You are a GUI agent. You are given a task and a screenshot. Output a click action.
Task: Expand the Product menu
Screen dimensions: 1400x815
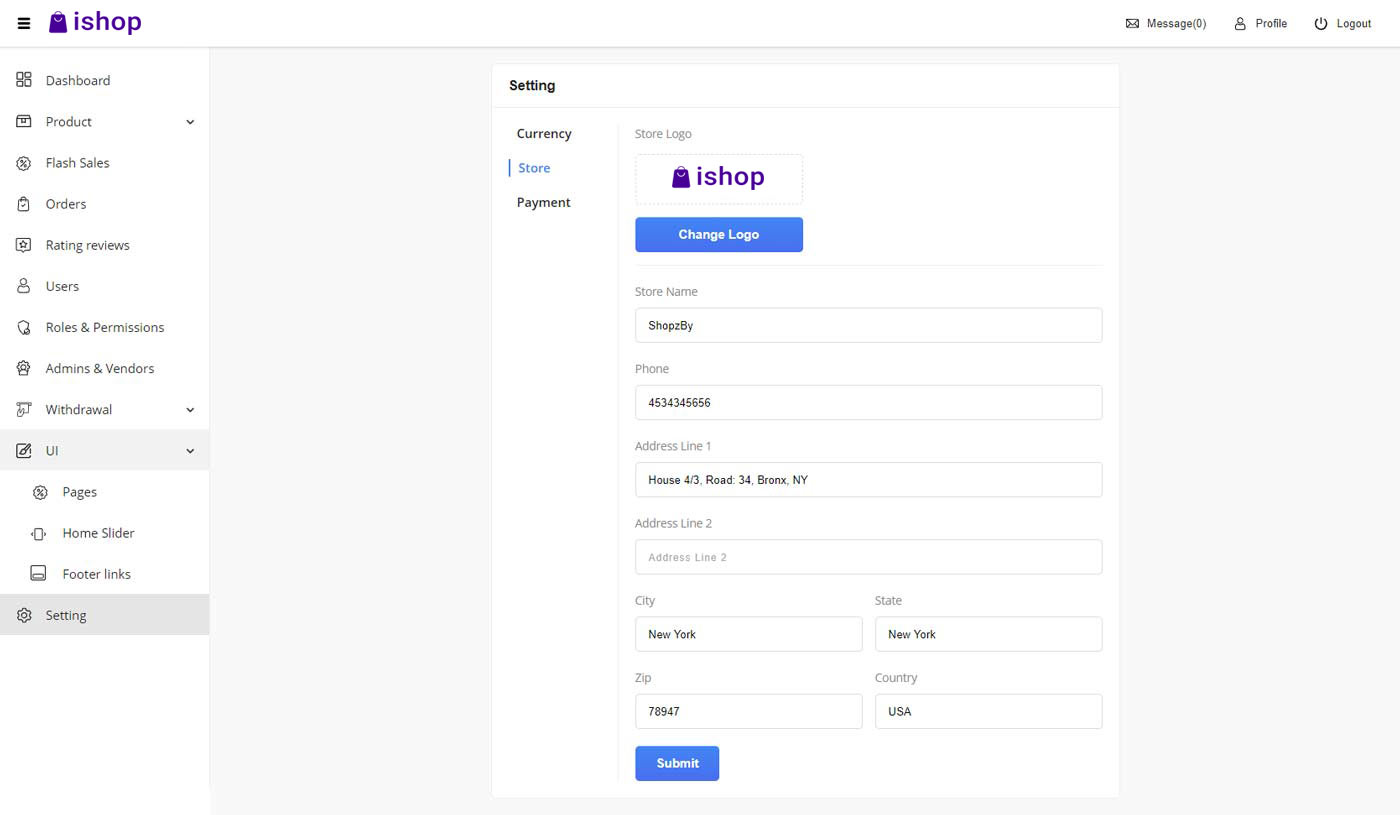[x=190, y=121]
